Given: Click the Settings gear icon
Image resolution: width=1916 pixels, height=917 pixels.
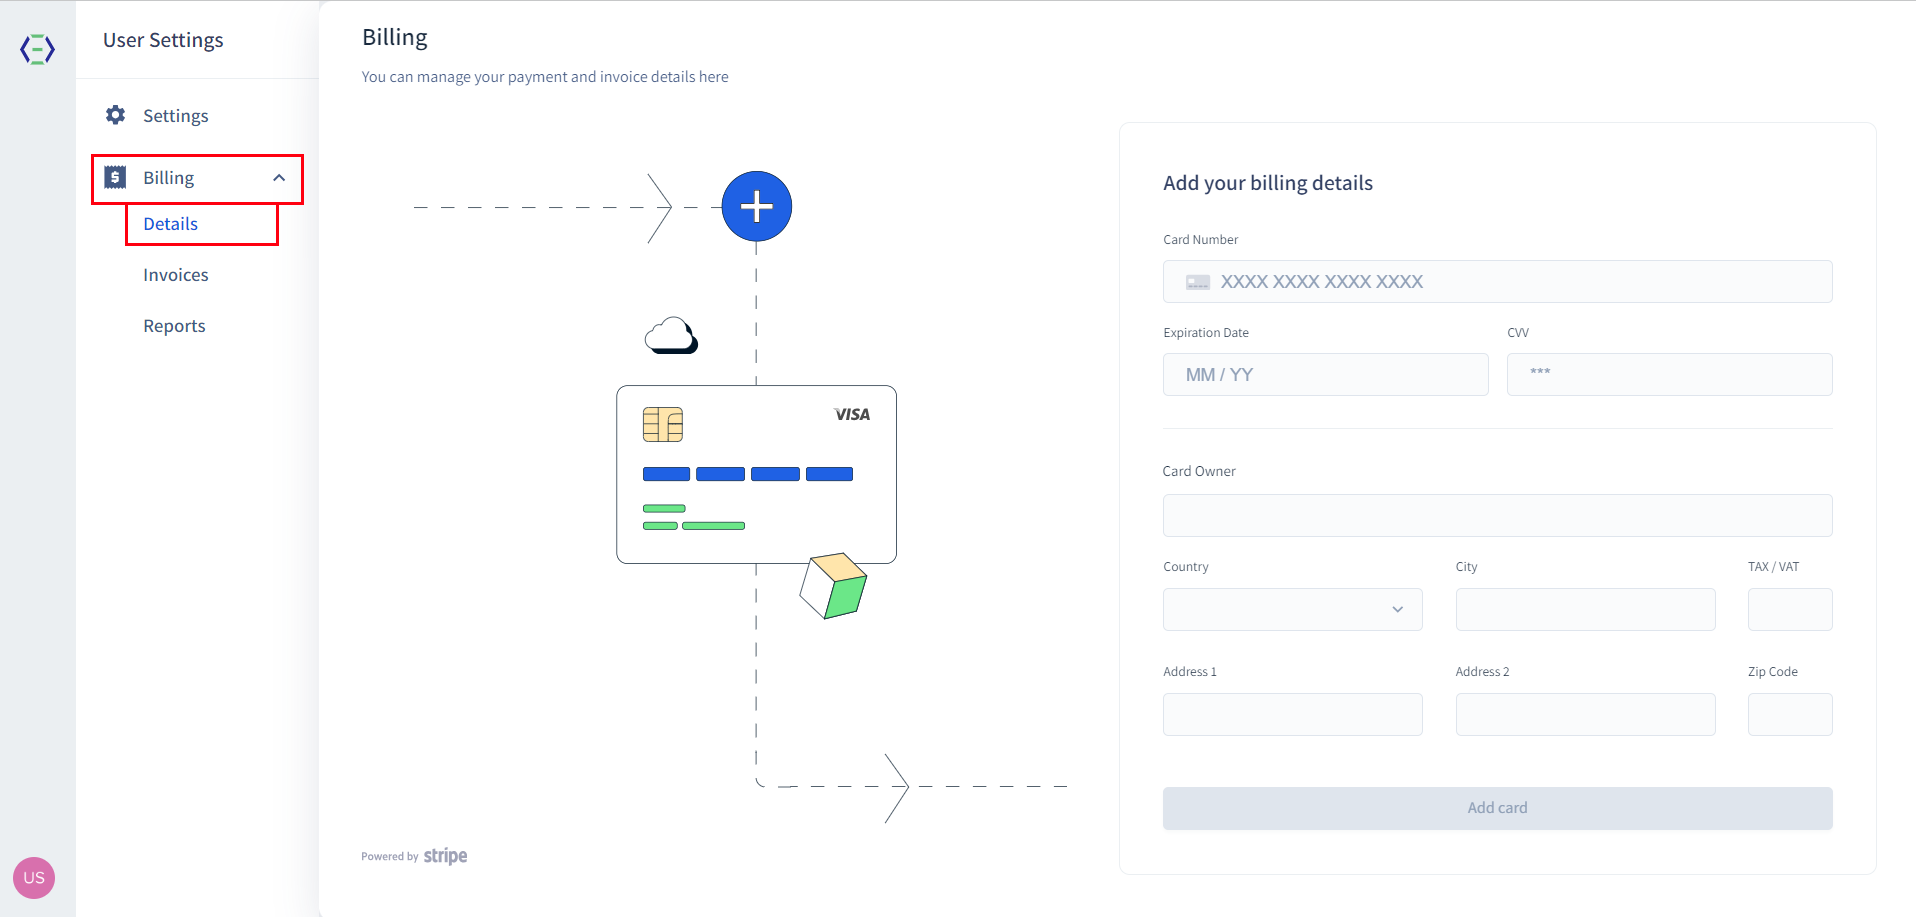Looking at the screenshot, I should coord(116,115).
